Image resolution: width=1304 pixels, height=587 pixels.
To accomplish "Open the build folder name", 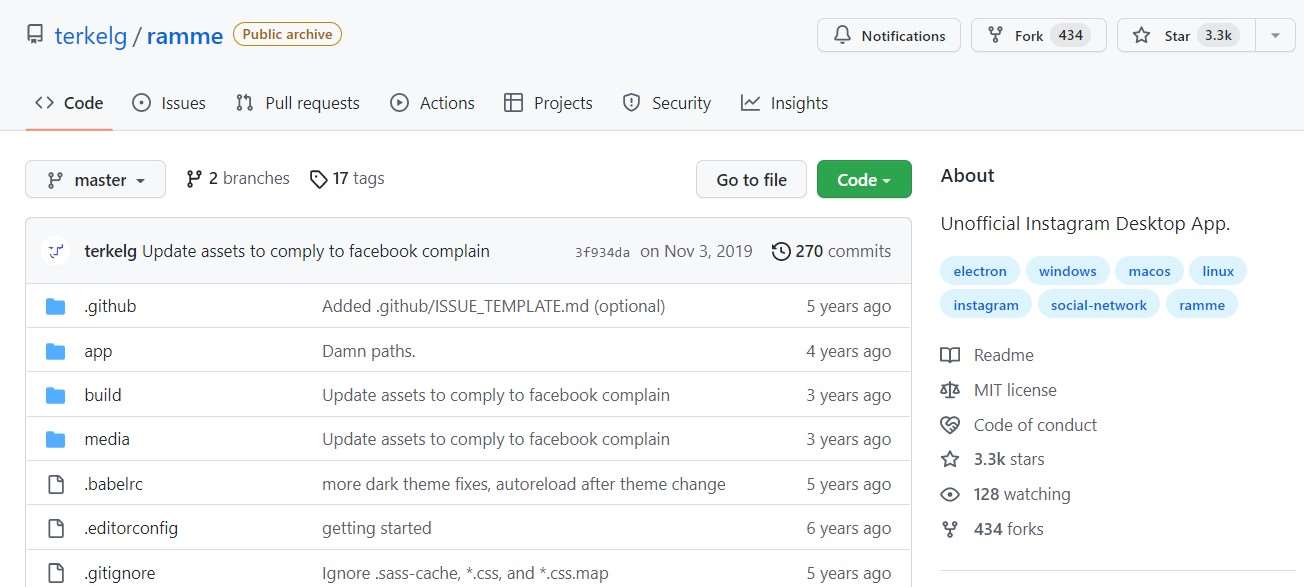I will (x=103, y=395).
